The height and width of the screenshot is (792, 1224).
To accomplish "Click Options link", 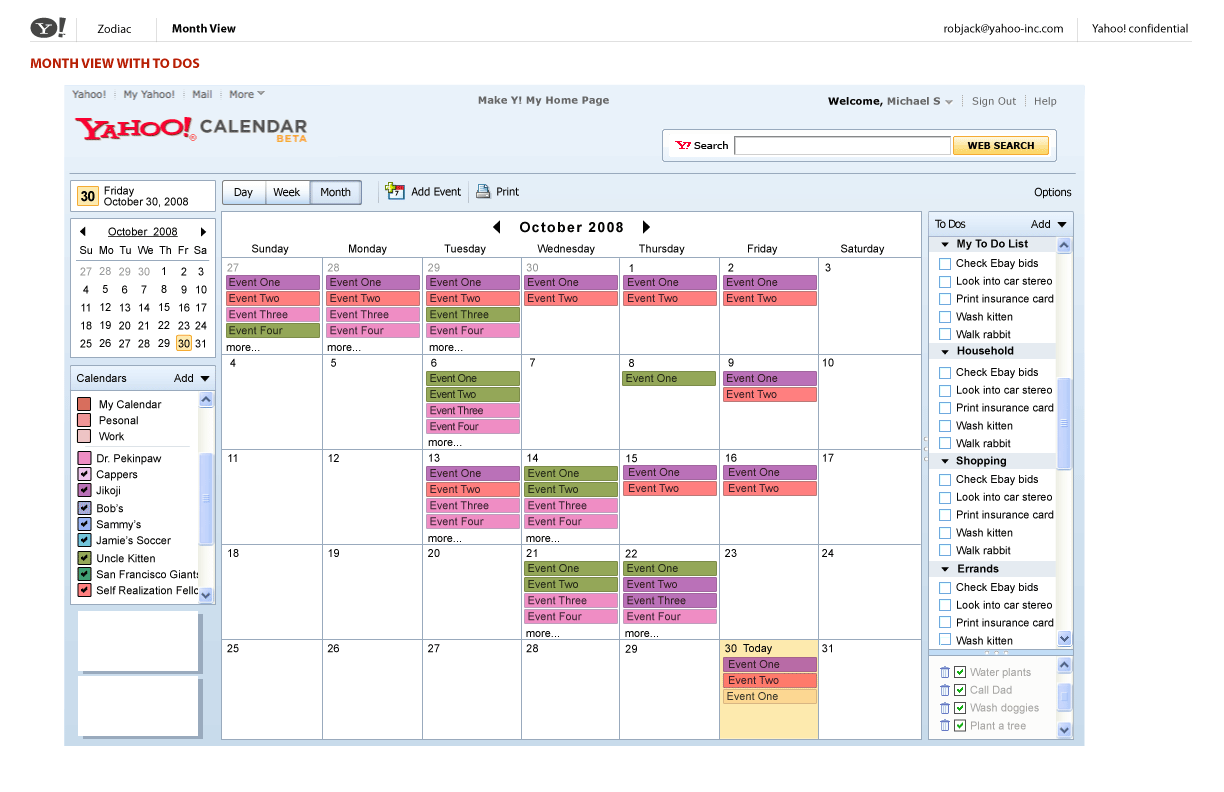I will pyautogui.click(x=1053, y=192).
